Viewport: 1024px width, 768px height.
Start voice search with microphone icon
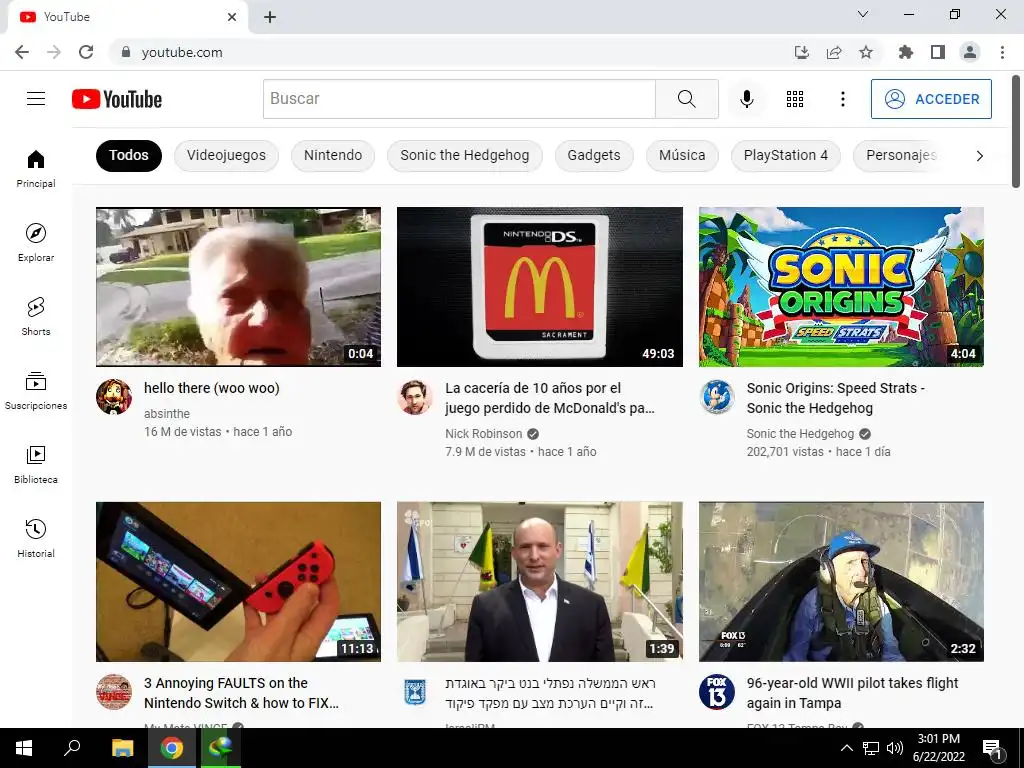pyautogui.click(x=746, y=99)
